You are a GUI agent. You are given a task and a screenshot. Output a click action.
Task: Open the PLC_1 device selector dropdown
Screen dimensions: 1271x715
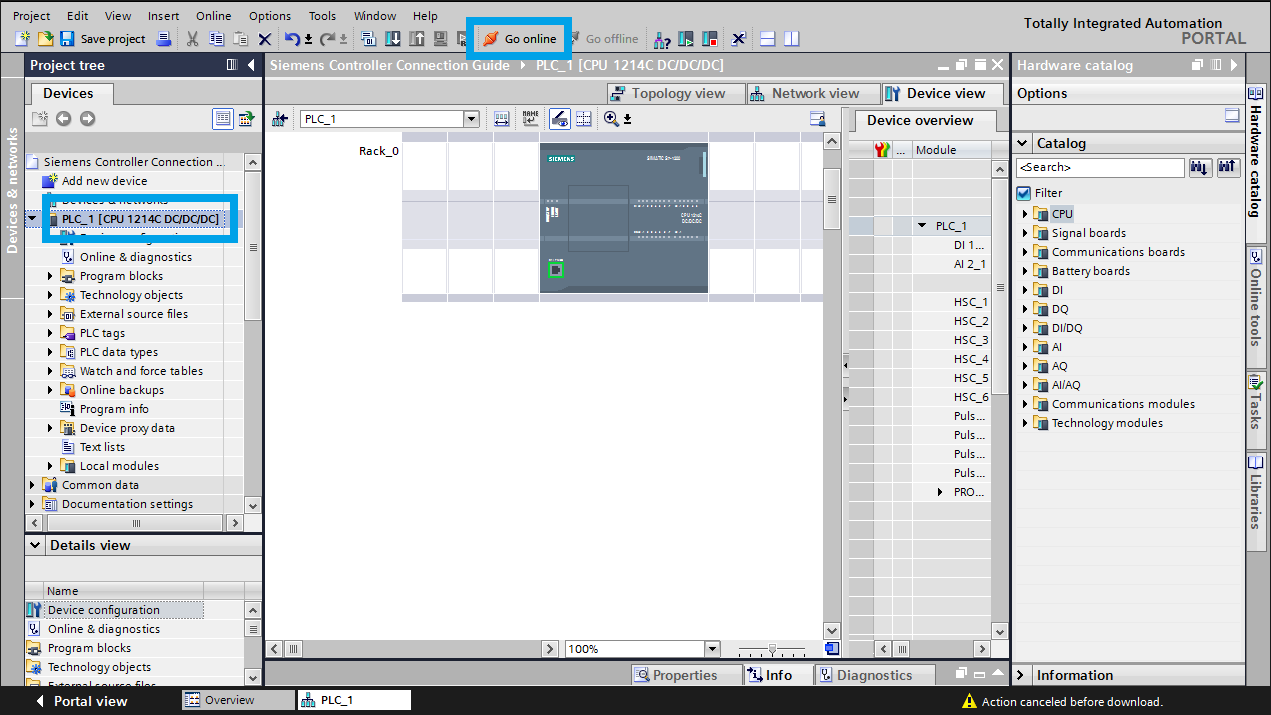[x=471, y=119]
